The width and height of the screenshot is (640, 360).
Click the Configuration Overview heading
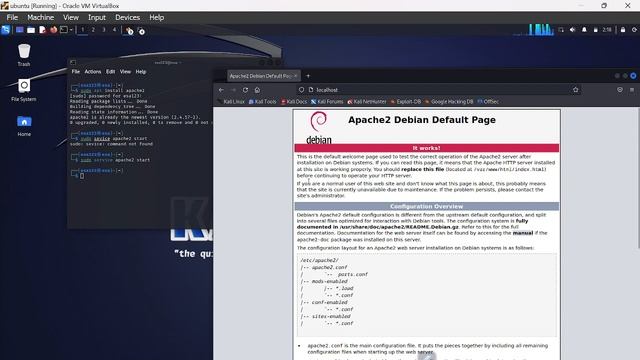pos(427,207)
